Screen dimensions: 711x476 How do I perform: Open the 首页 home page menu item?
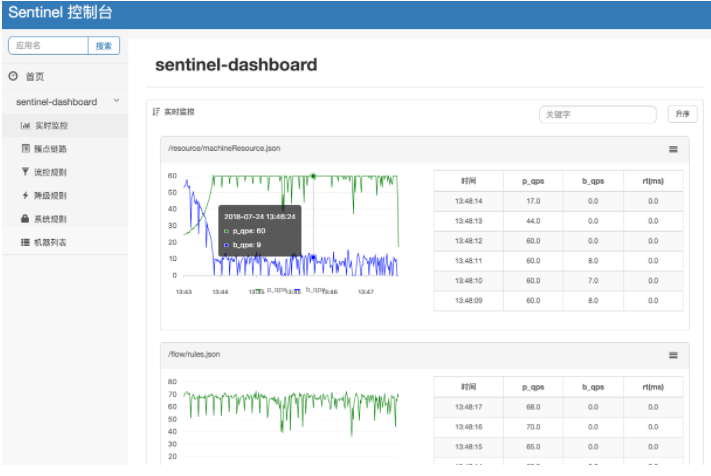click(x=65, y=76)
